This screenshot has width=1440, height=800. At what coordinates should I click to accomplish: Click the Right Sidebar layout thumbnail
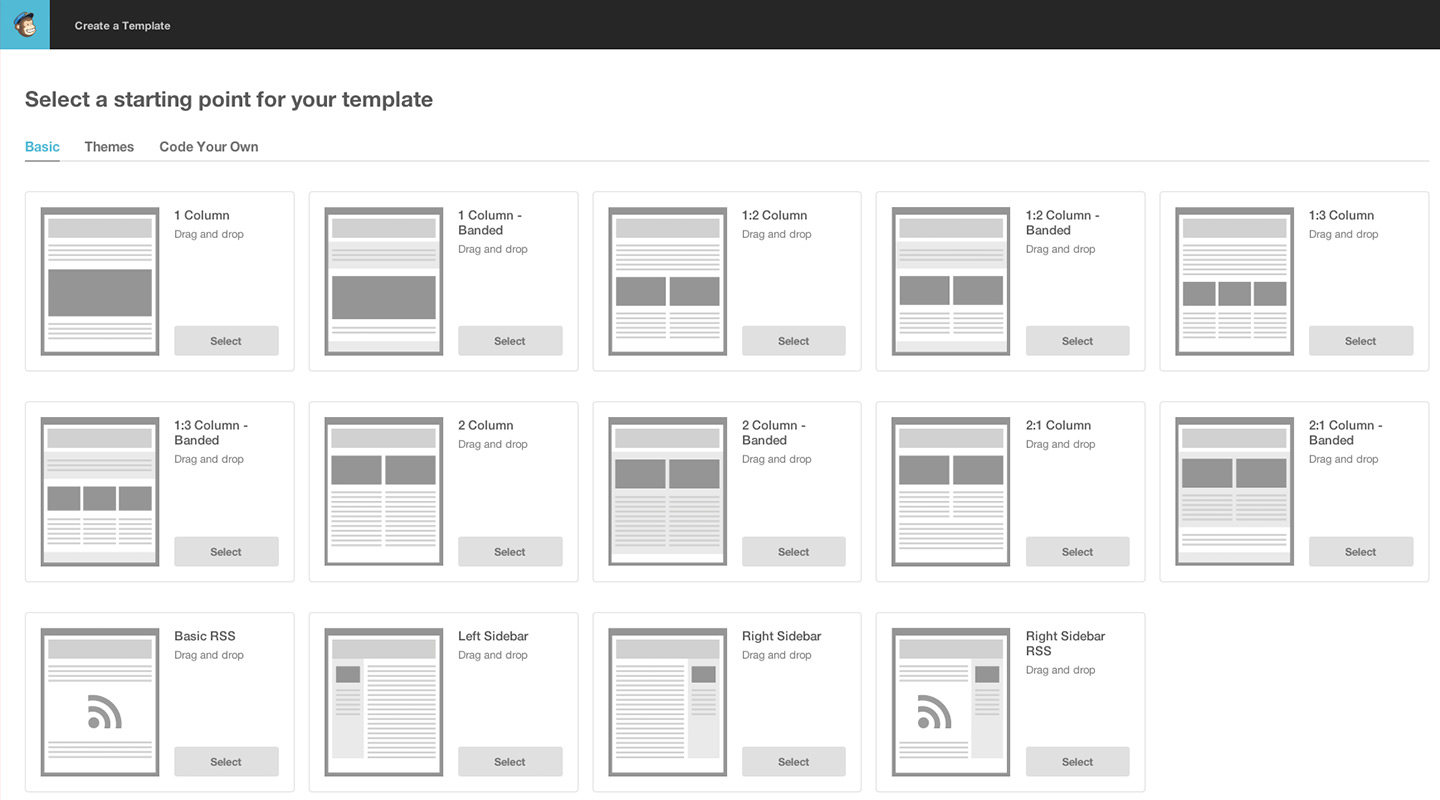click(667, 702)
